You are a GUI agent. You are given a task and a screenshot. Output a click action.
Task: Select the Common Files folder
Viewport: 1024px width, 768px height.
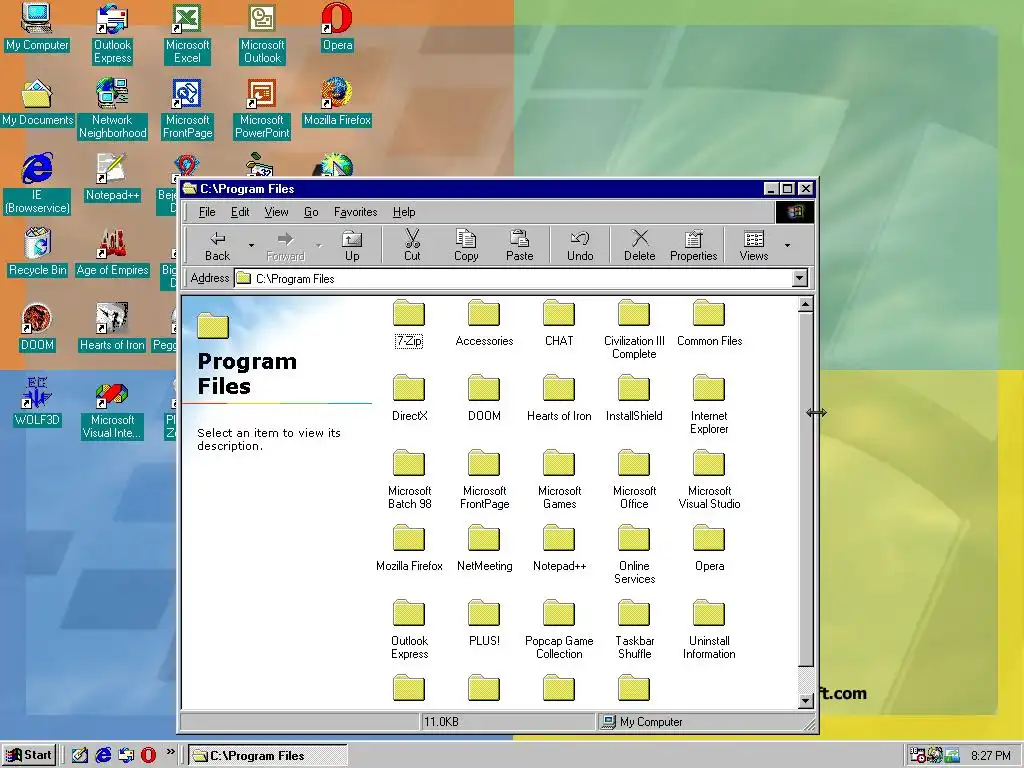pyautogui.click(x=709, y=324)
